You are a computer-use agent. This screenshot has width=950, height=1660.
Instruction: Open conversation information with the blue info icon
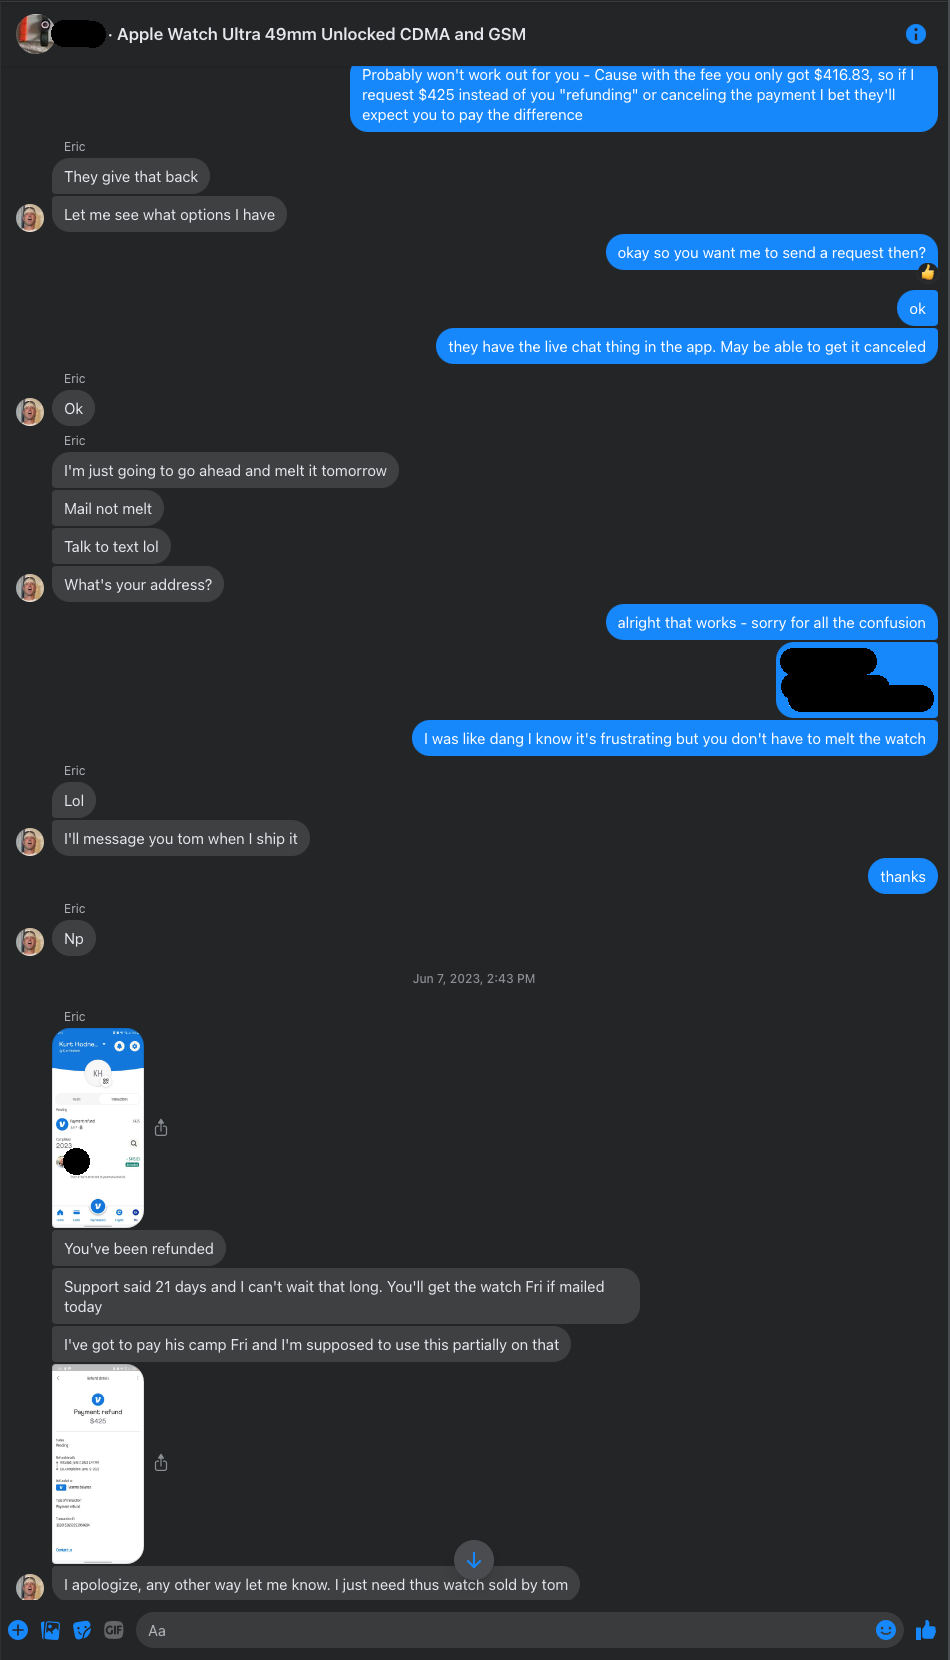point(915,34)
